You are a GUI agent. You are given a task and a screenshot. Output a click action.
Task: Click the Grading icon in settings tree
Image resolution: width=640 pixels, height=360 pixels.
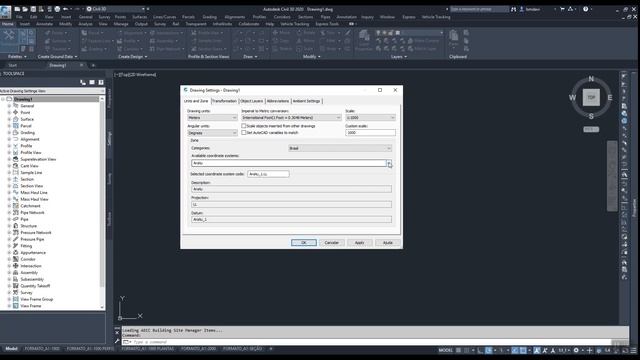click(16, 133)
